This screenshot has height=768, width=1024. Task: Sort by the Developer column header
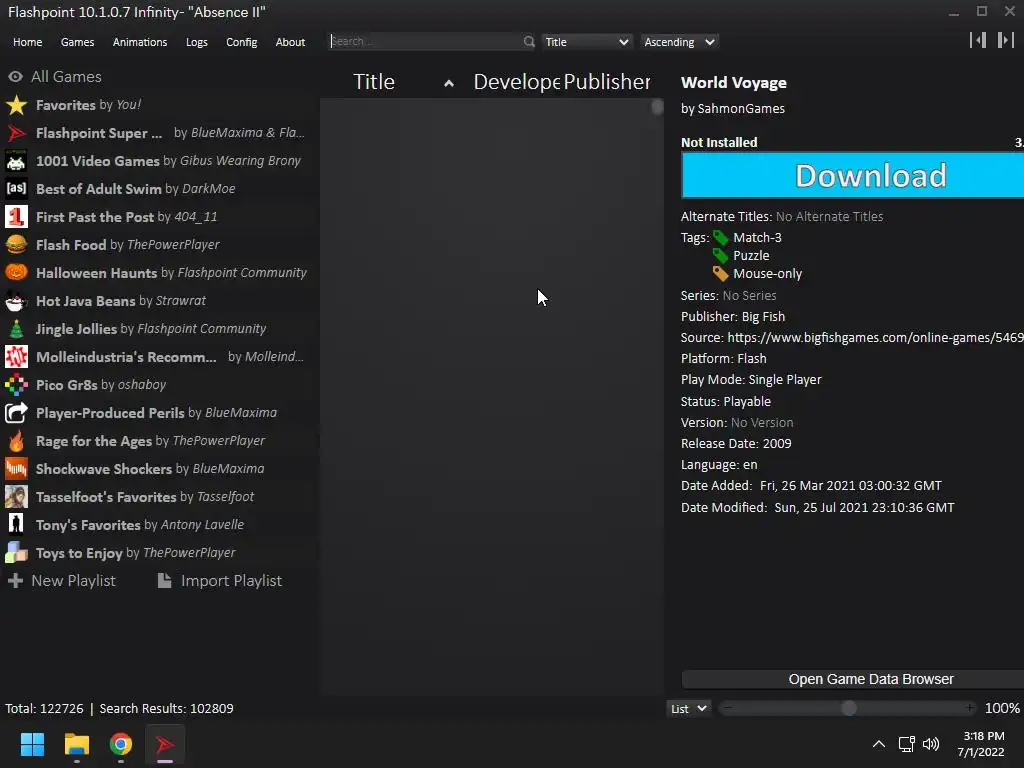click(516, 82)
